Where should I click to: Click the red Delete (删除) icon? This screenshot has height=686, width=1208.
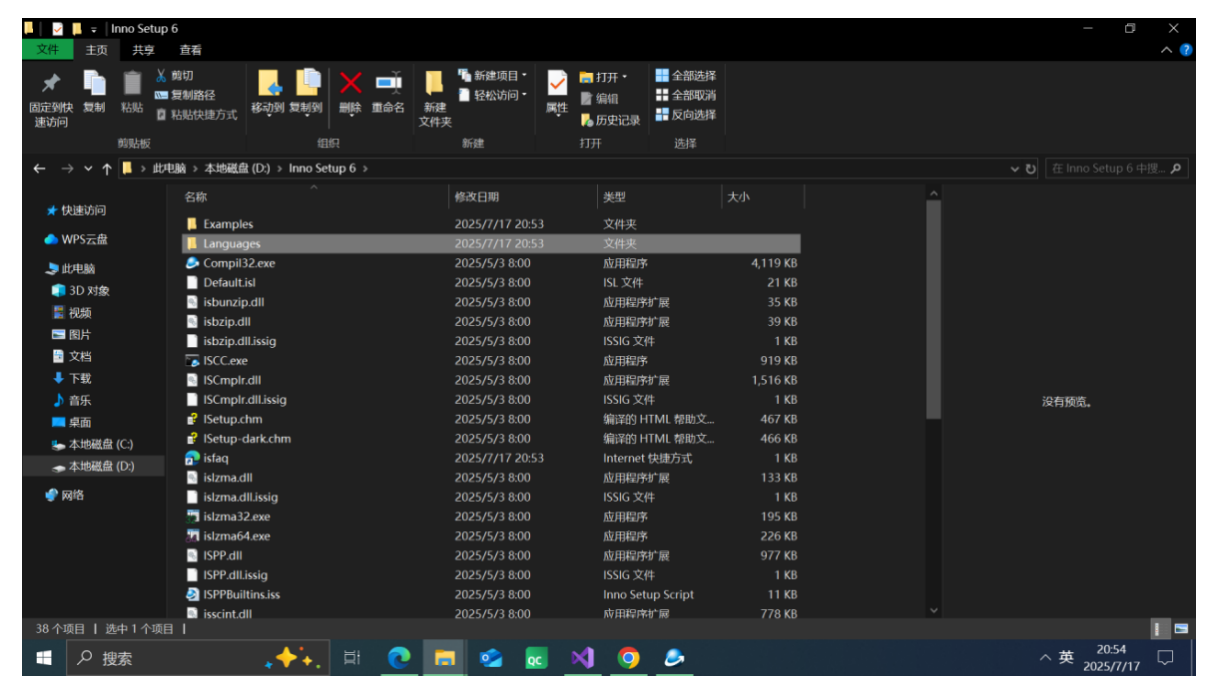[350, 83]
